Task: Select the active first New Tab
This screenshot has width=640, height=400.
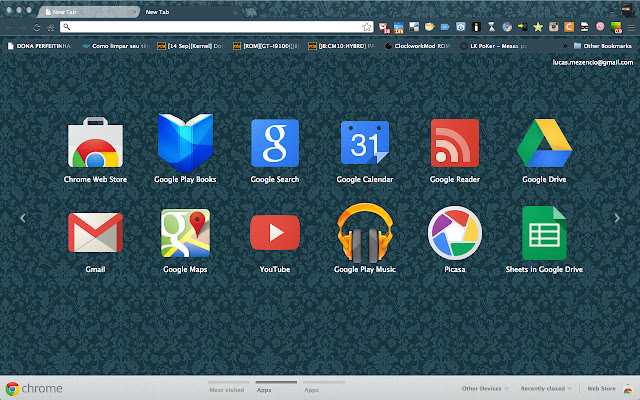Action: click(89, 12)
